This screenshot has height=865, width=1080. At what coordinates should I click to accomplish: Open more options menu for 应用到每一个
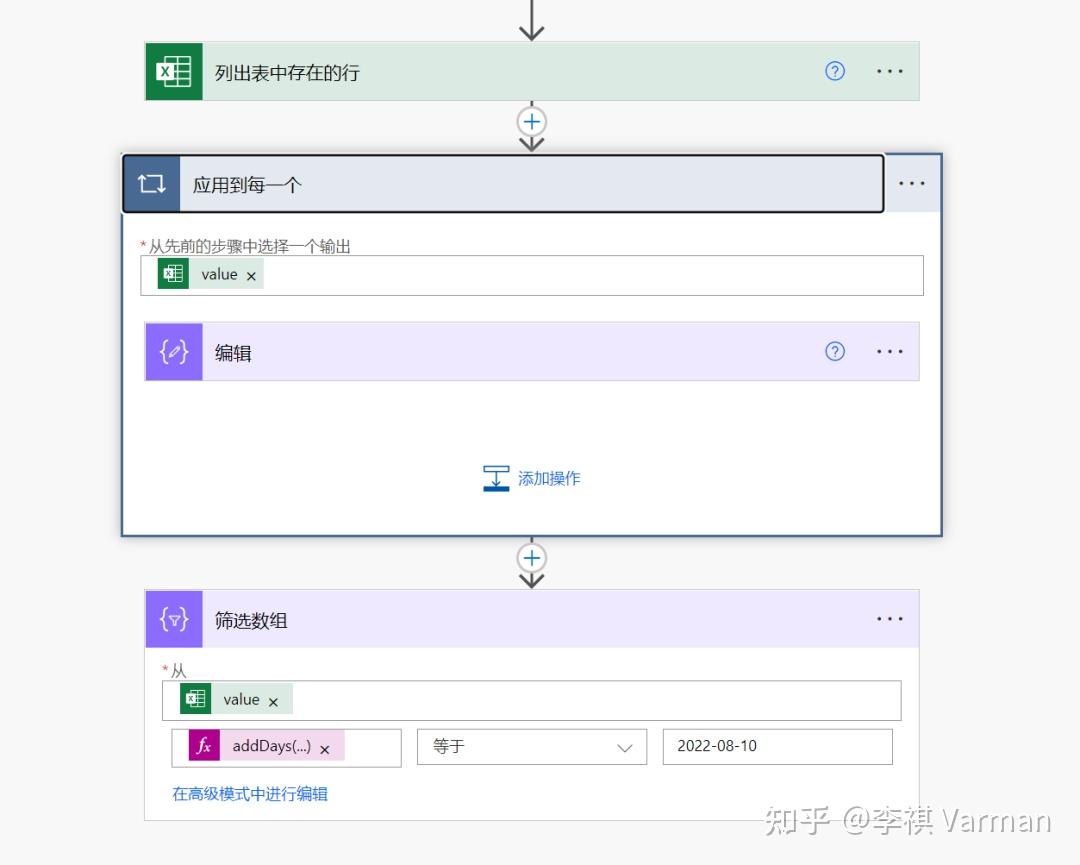pos(911,183)
